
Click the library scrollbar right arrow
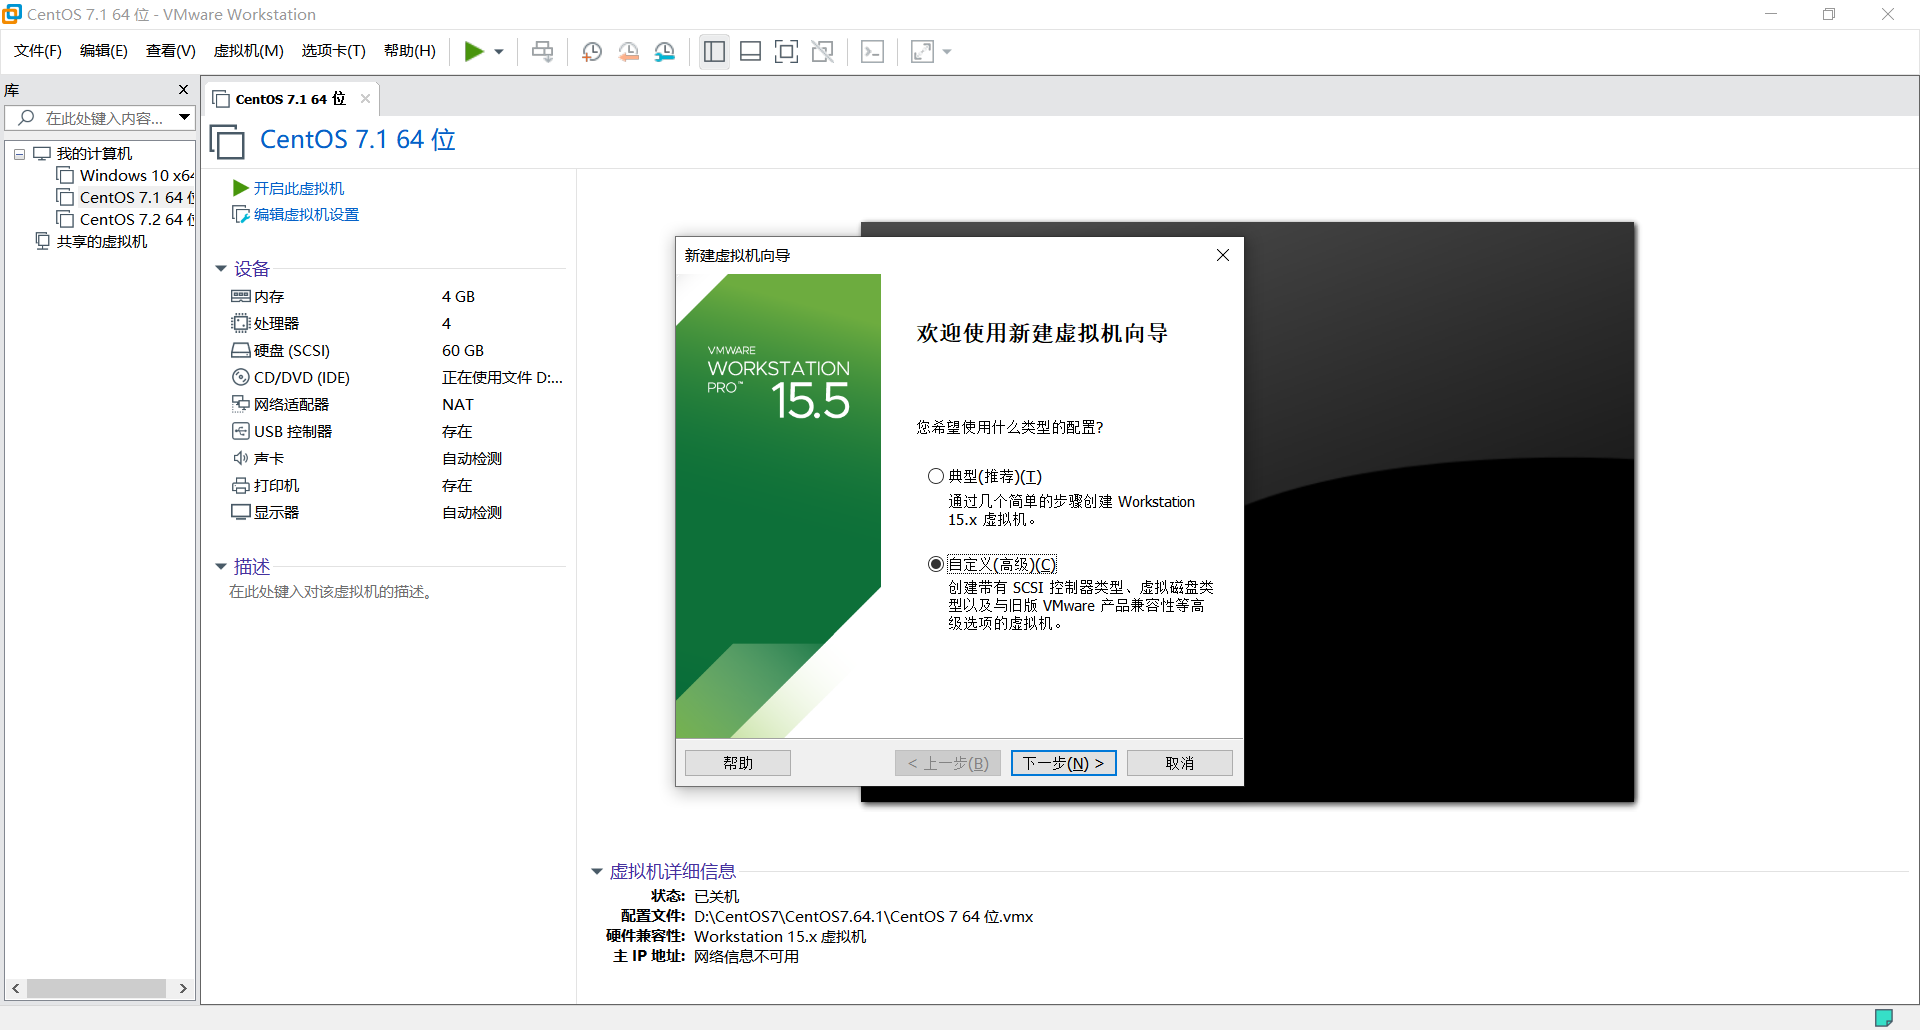[x=183, y=988]
